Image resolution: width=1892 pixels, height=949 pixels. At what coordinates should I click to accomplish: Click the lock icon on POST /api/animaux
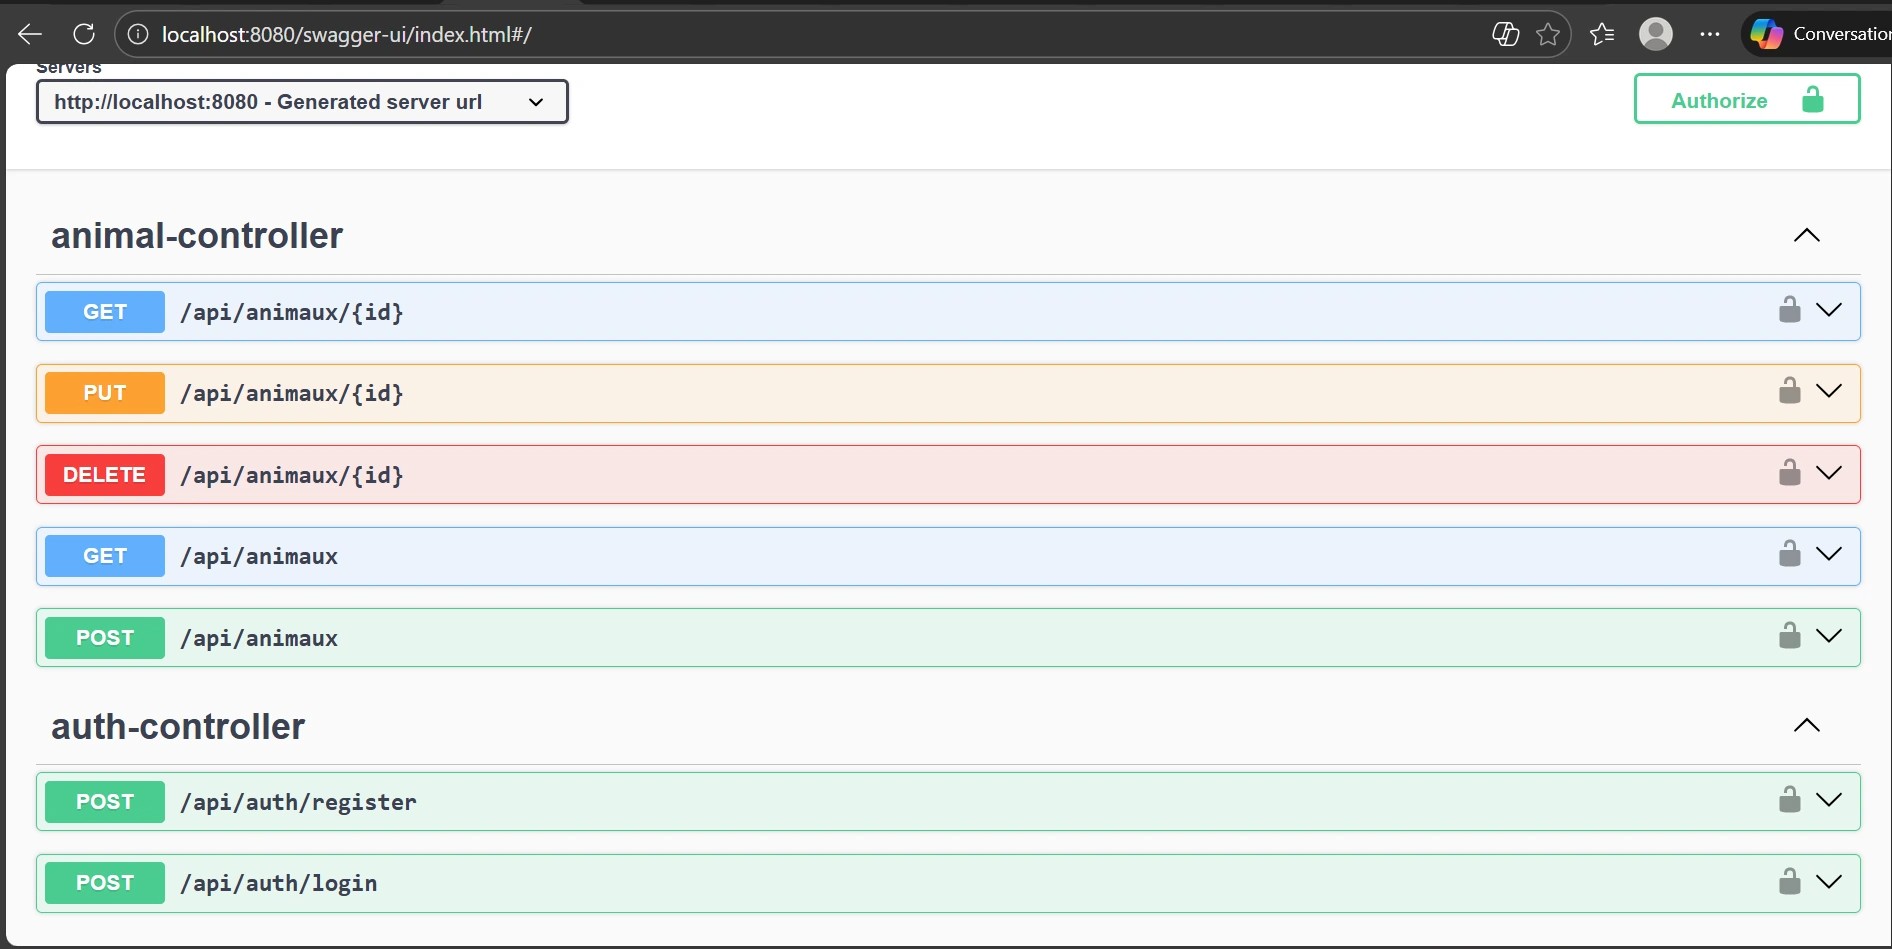(1789, 635)
